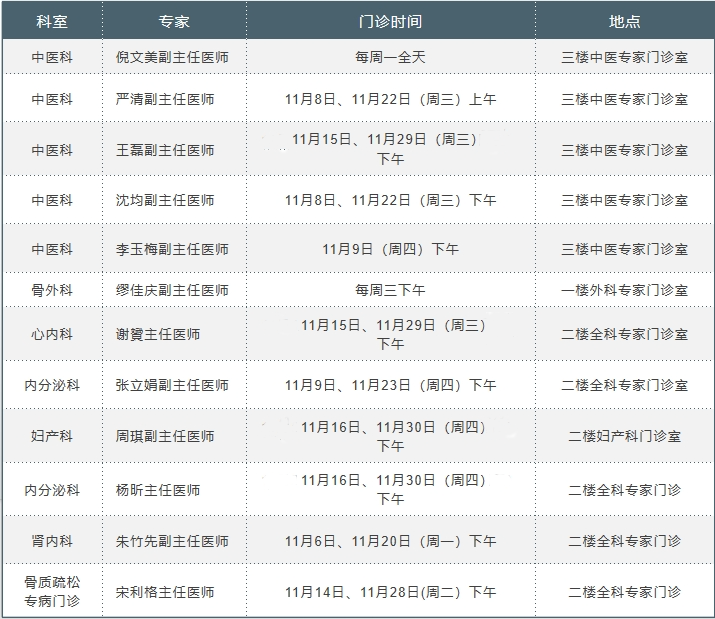The height and width of the screenshot is (619, 715).
Task: Select the 李玉梅副主任医师 cell
Action: point(172,249)
